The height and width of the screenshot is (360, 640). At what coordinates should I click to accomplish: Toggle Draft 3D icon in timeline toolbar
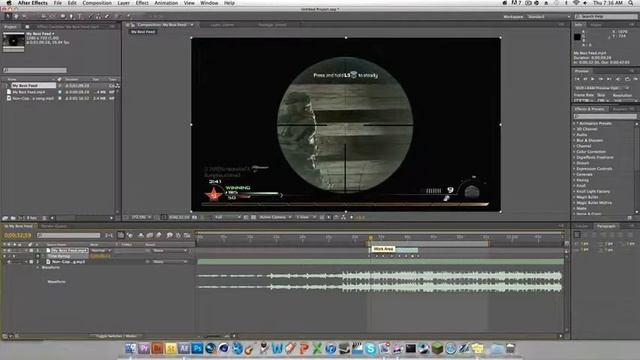pos(130,236)
